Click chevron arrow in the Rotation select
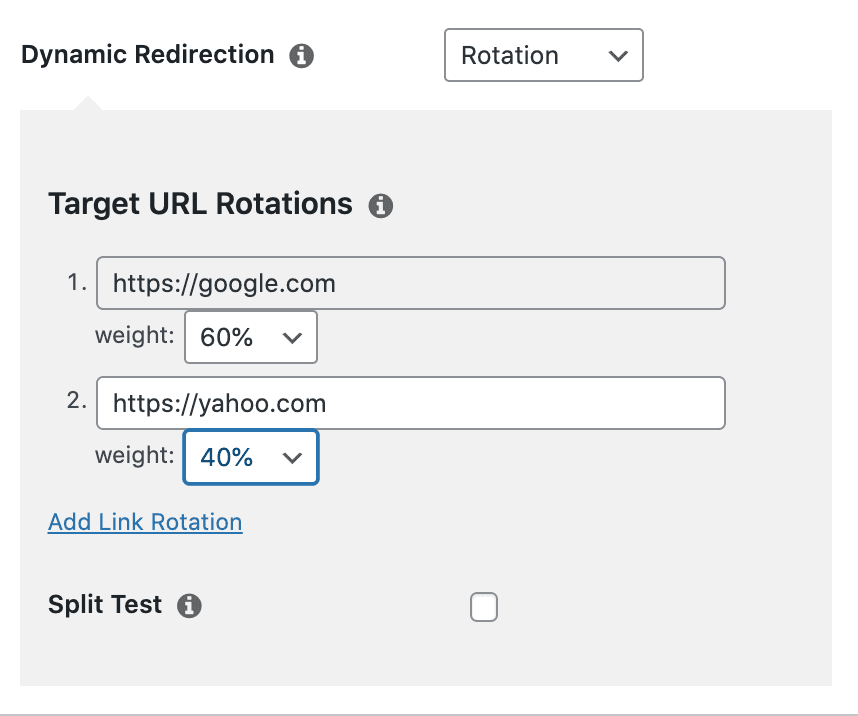 [618, 56]
